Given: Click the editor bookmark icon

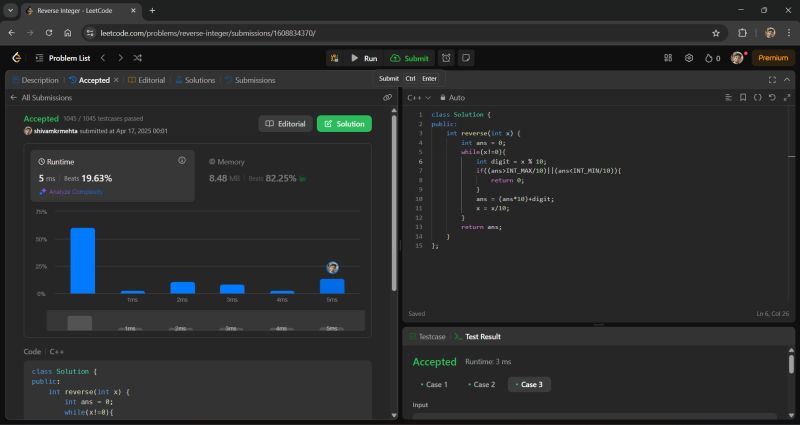Looking at the screenshot, I should coord(743,97).
